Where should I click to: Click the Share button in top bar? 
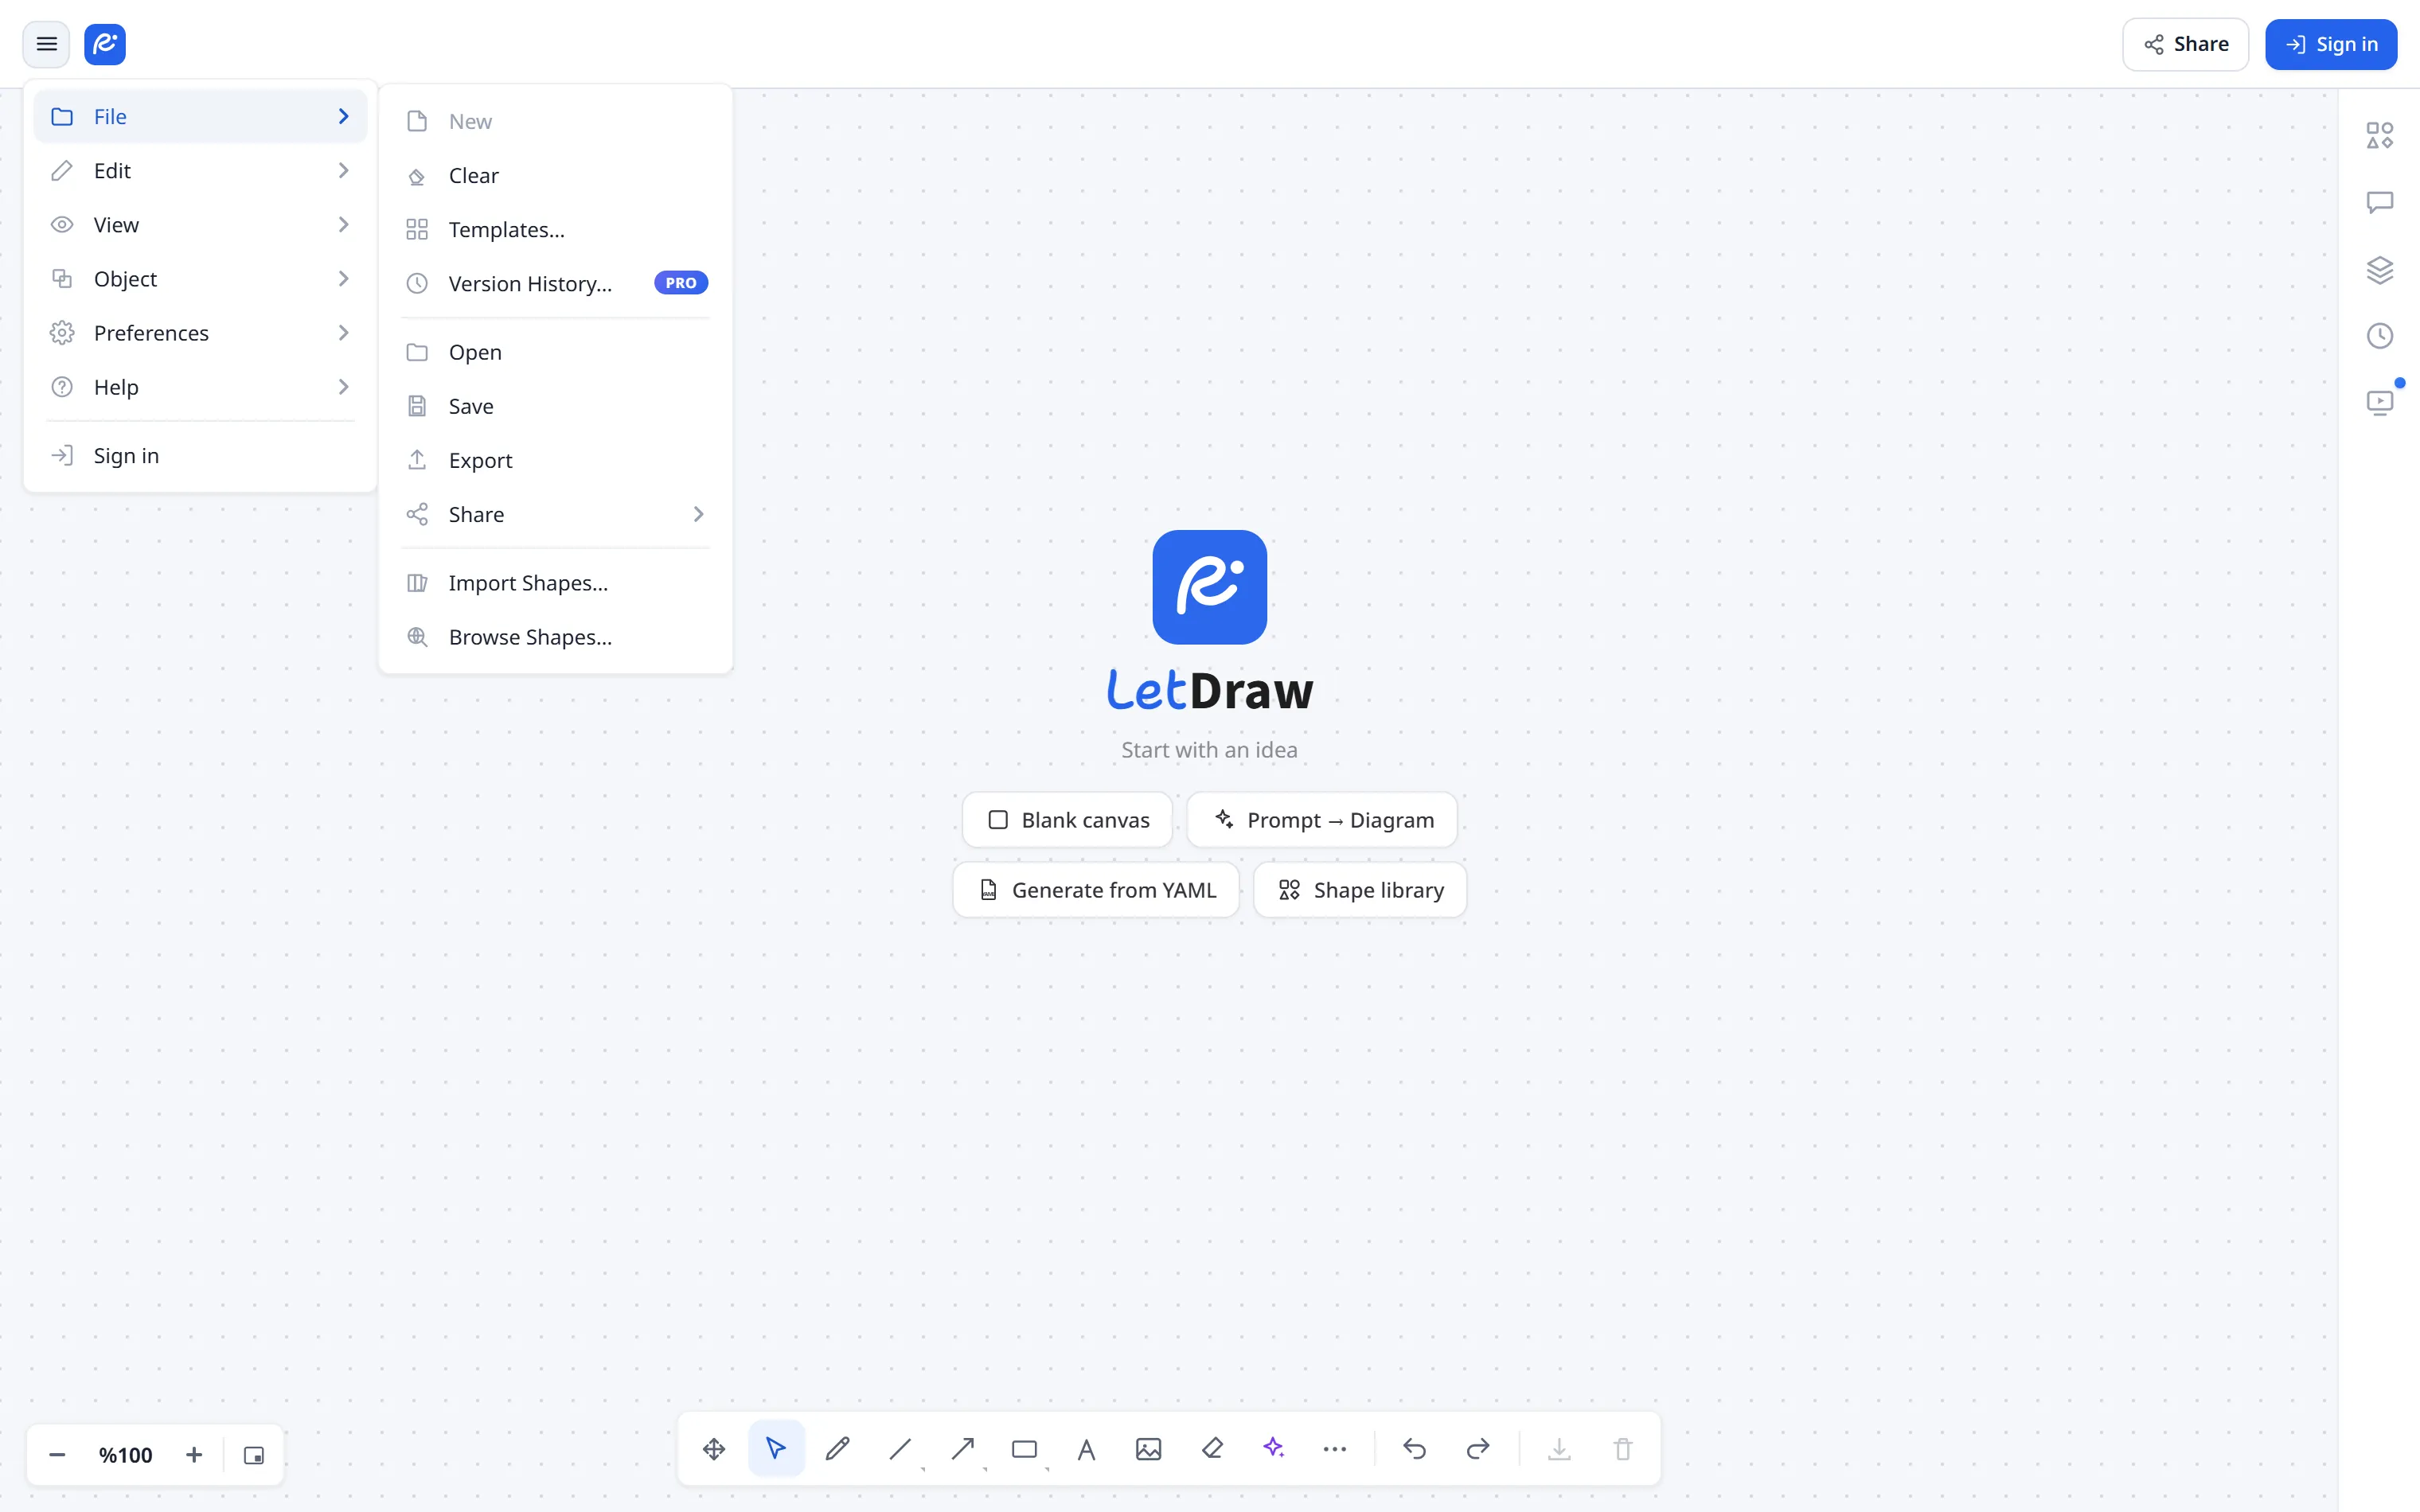coord(2185,44)
